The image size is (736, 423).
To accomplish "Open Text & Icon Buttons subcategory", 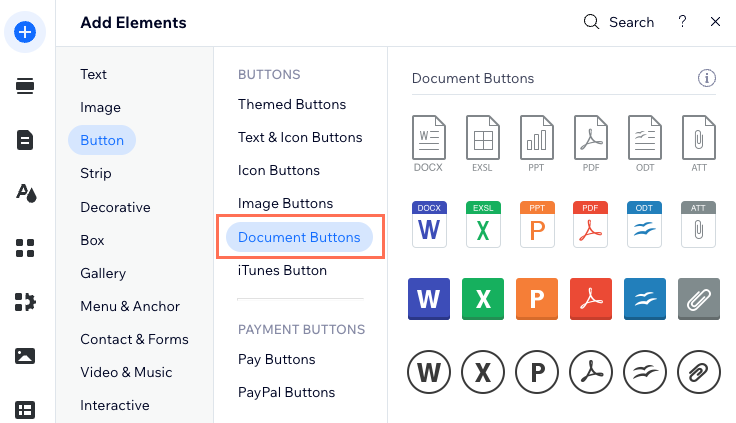I will [x=300, y=137].
